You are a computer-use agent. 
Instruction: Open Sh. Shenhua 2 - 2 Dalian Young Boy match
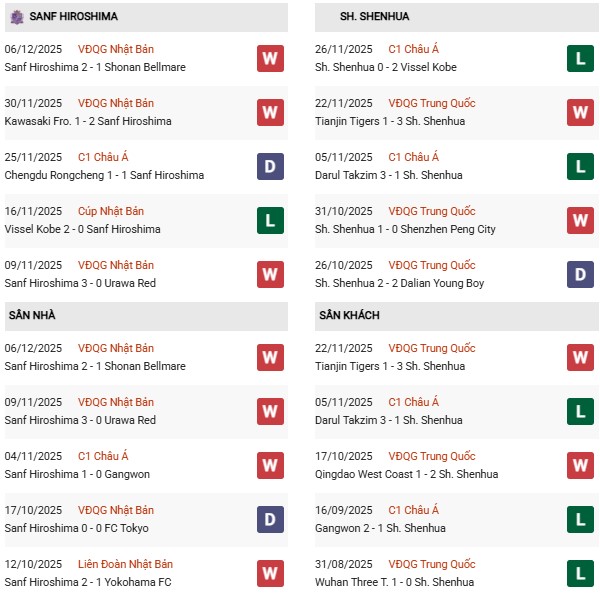point(400,283)
